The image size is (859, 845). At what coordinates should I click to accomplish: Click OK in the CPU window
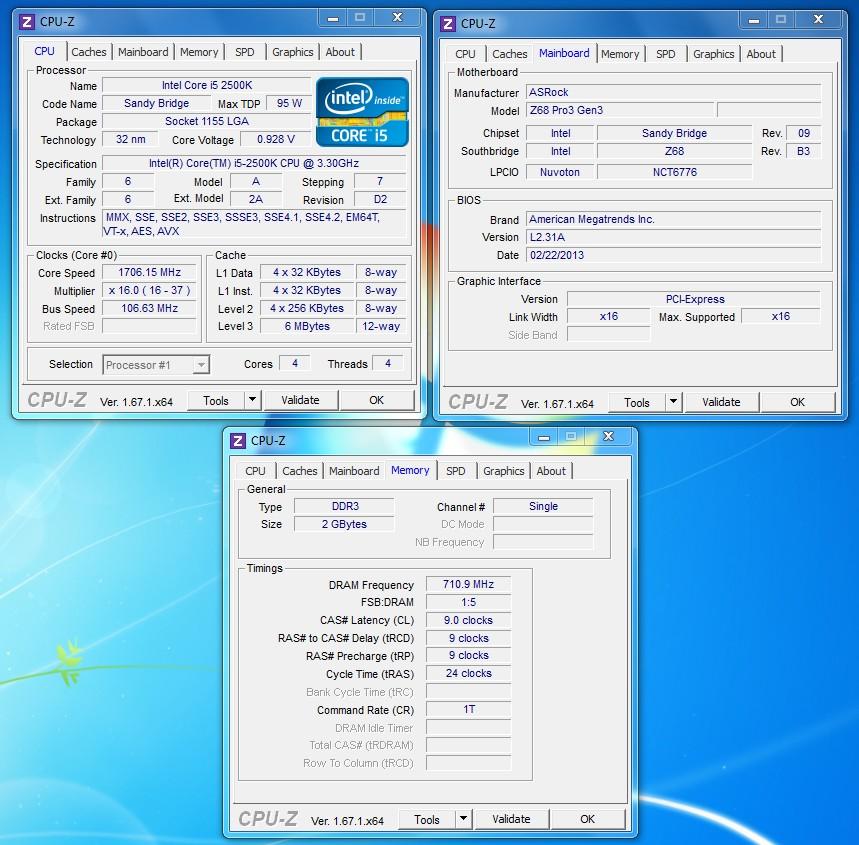pyautogui.click(x=376, y=400)
